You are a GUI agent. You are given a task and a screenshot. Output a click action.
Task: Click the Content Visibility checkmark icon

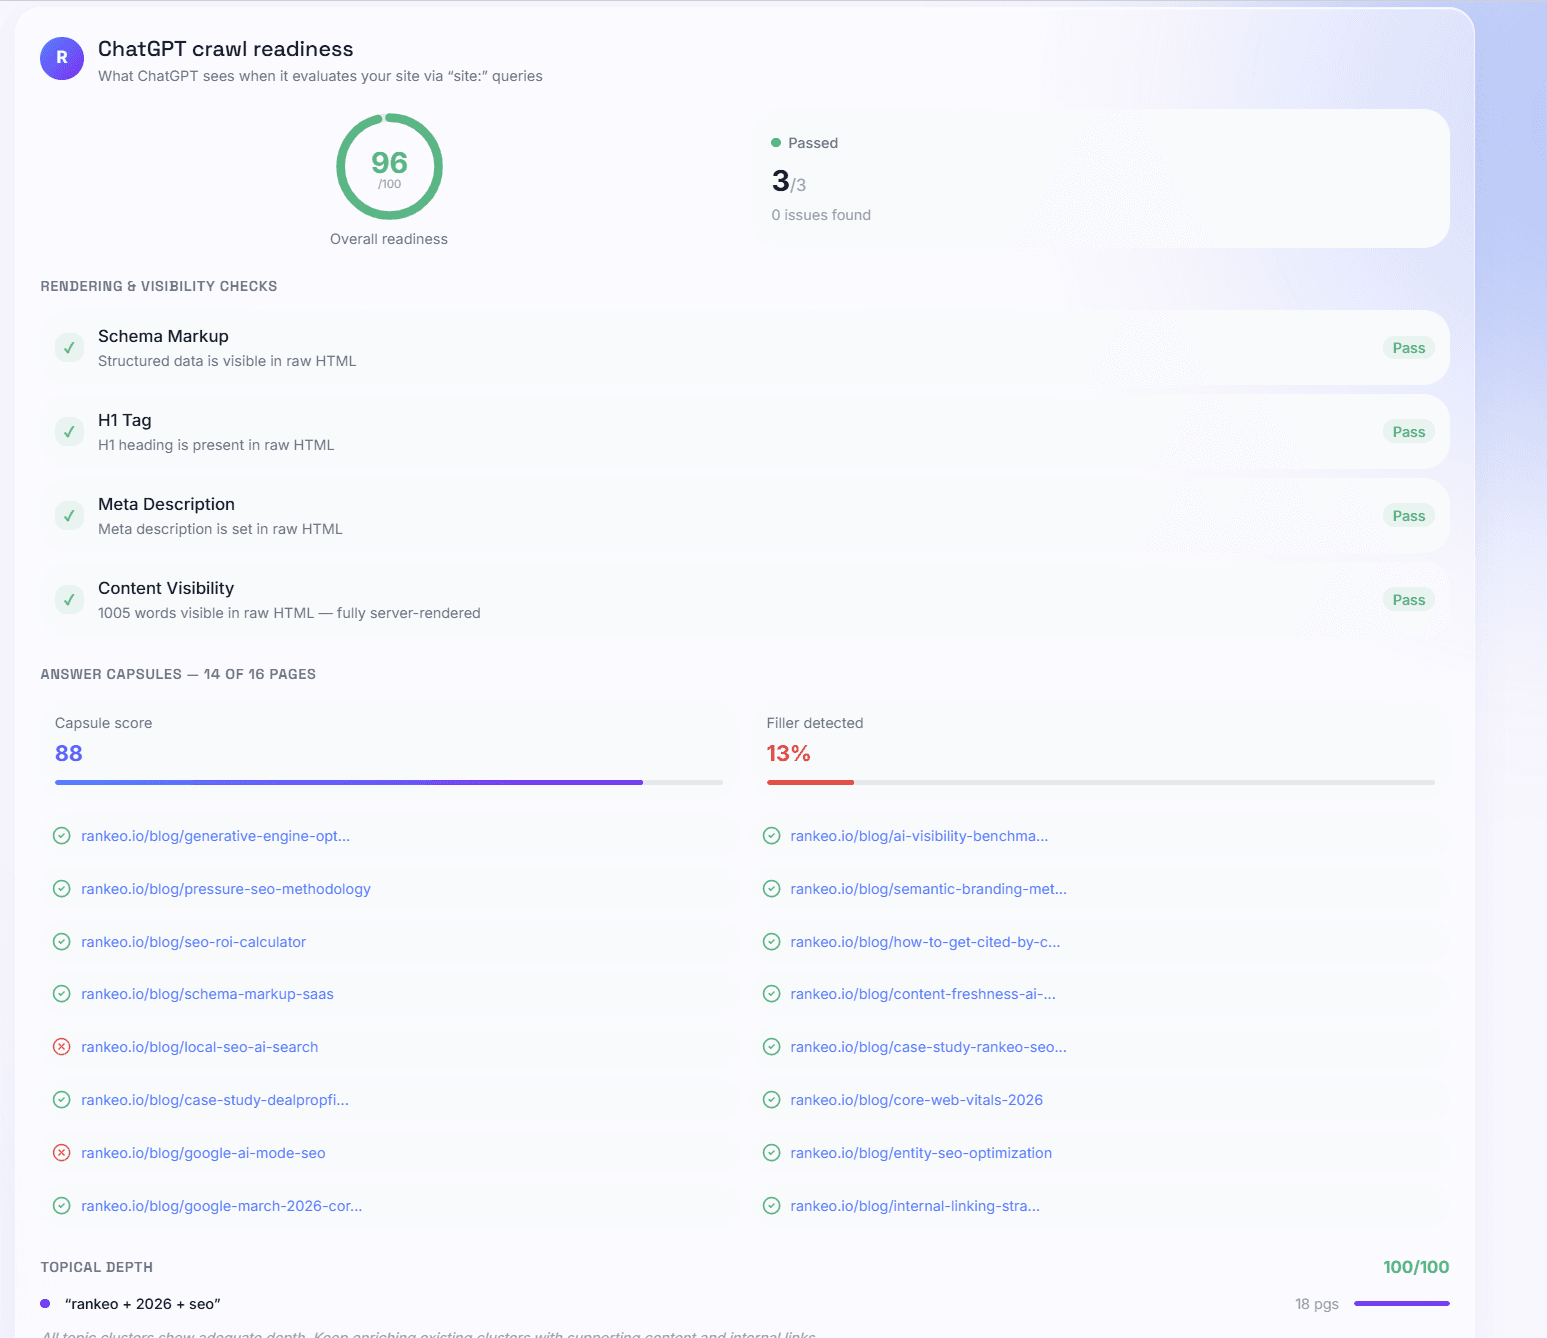click(69, 600)
